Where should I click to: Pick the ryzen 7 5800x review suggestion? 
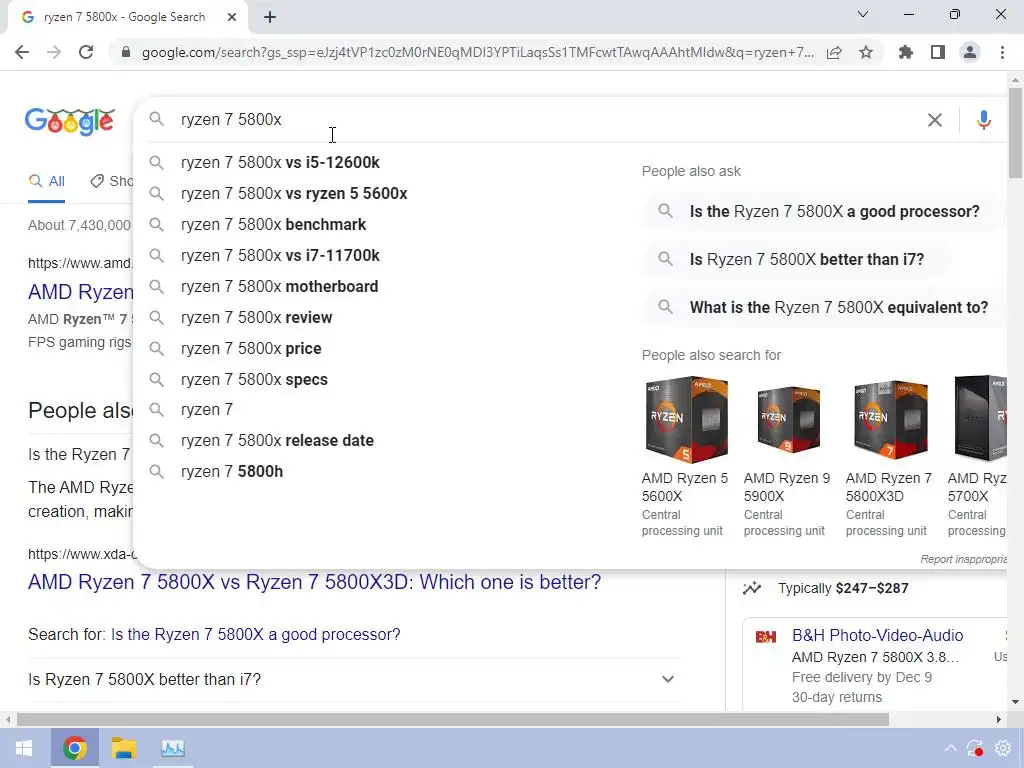pos(257,317)
